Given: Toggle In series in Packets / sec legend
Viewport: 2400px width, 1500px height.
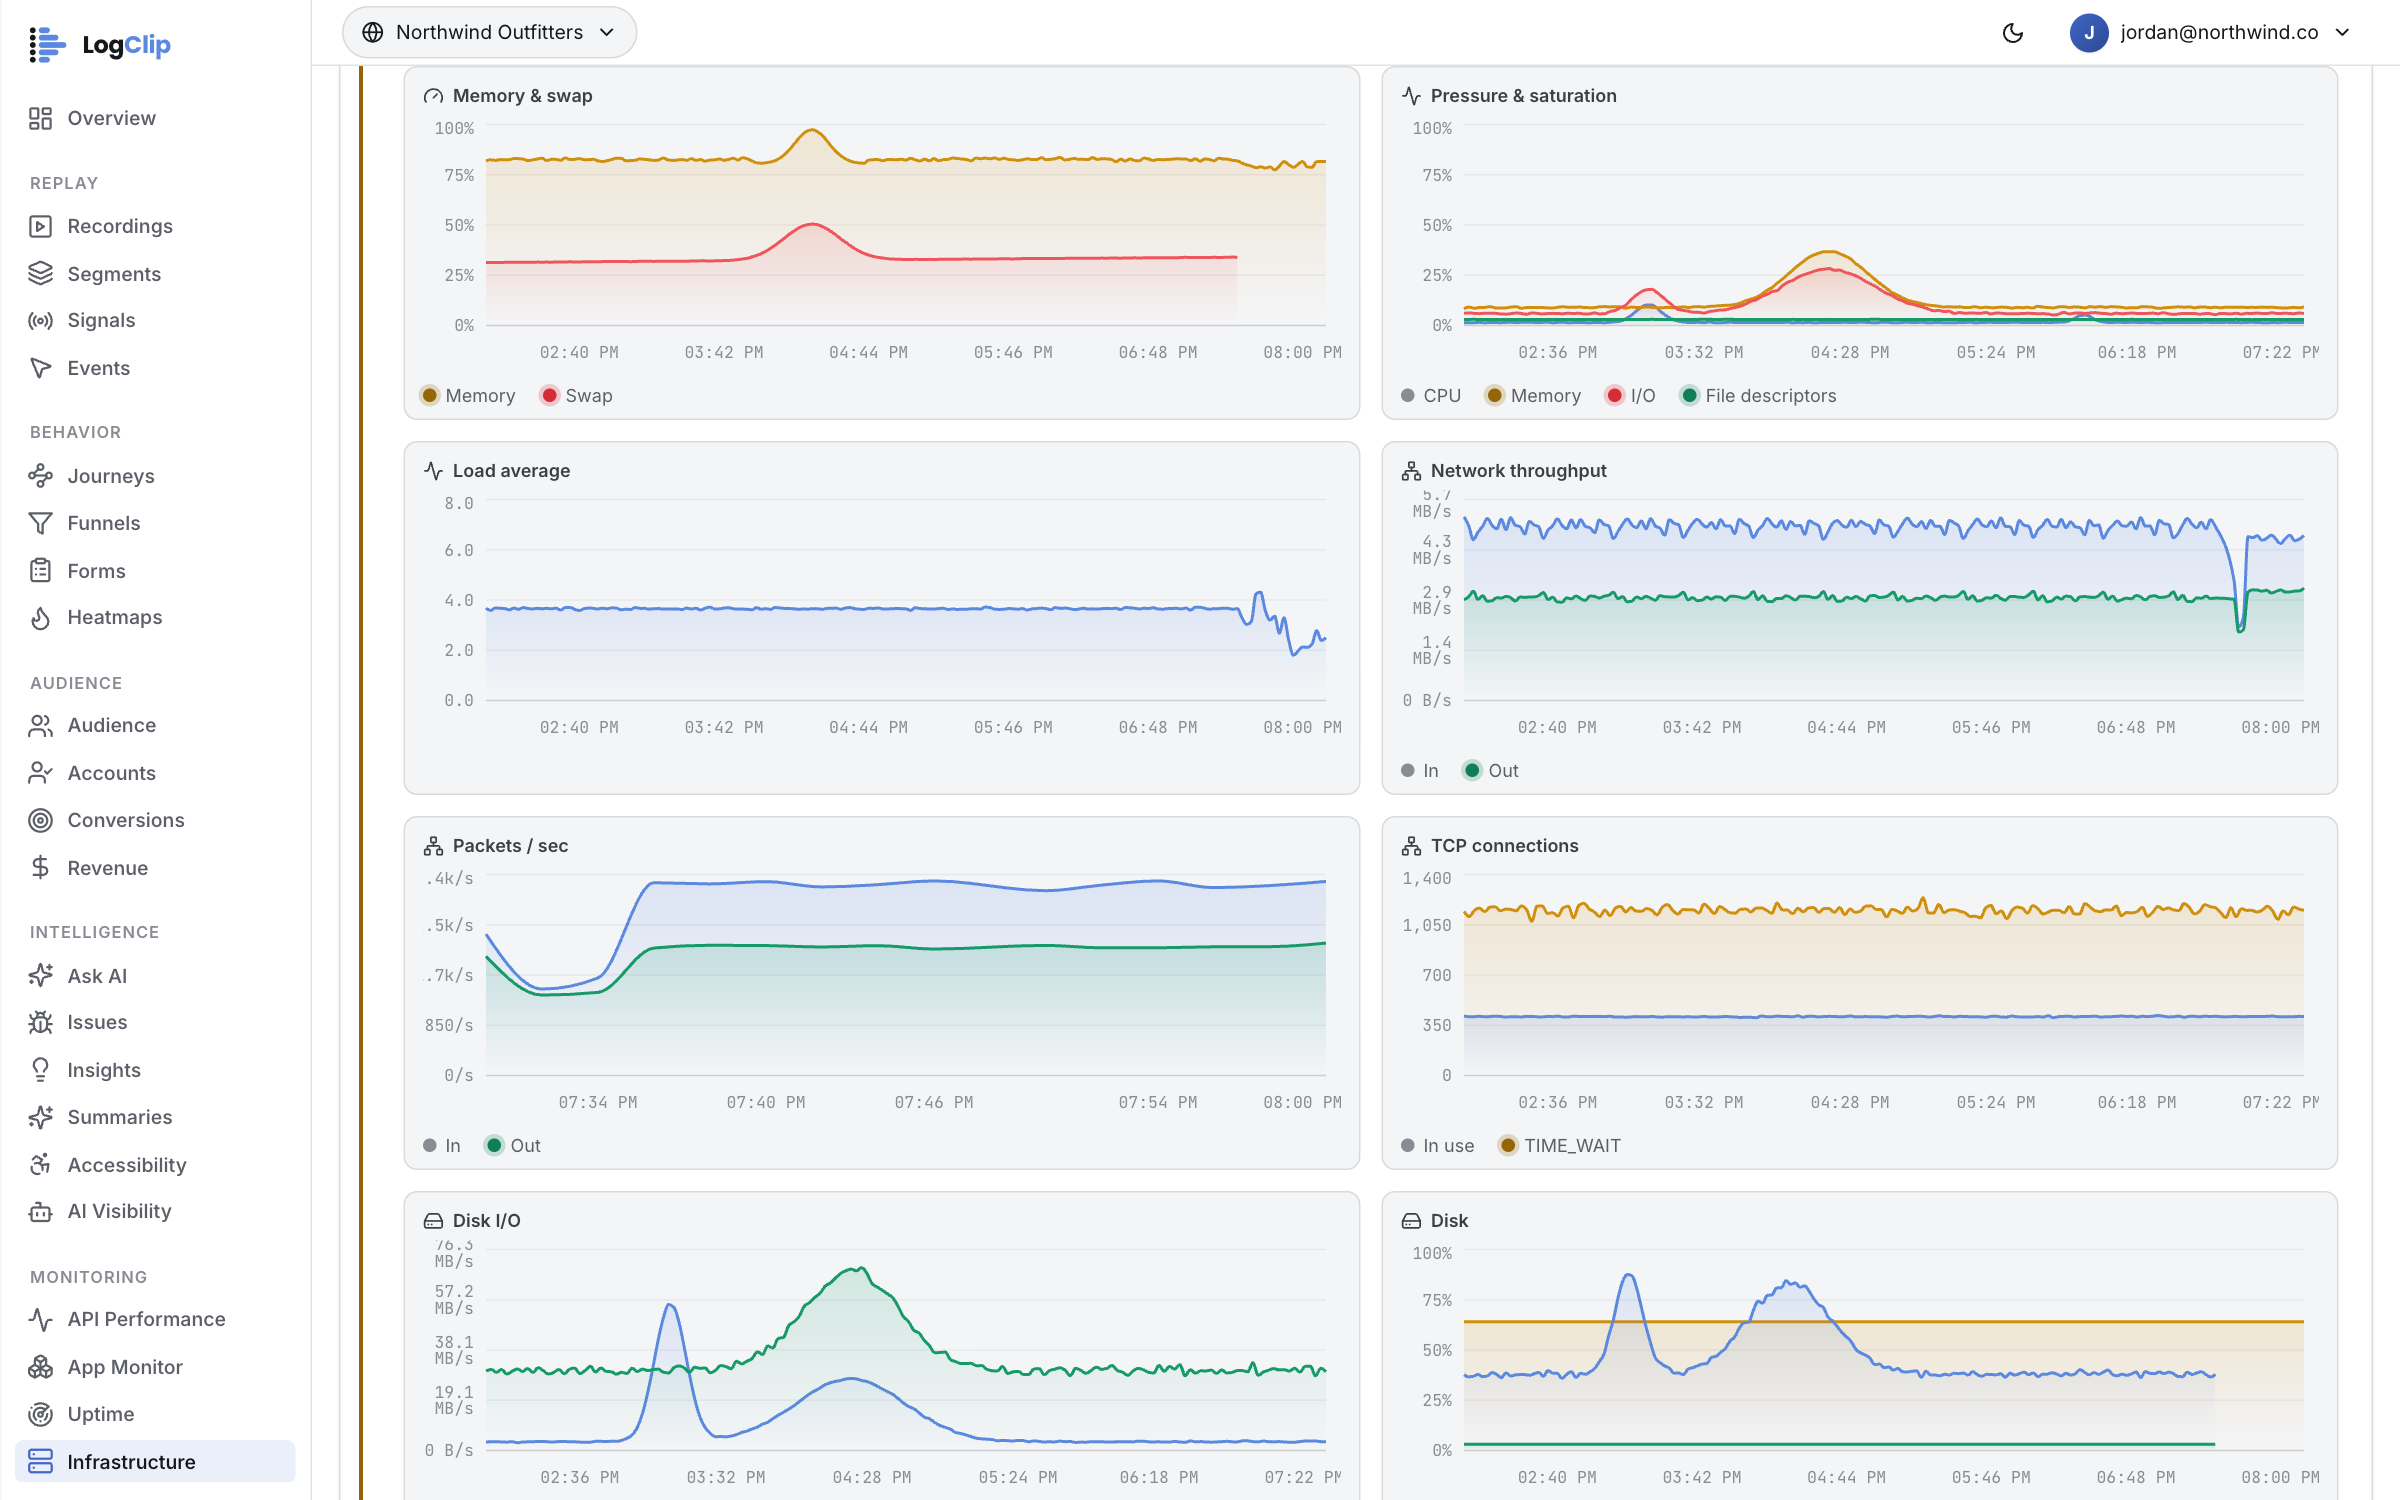Looking at the screenshot, I should [x=442, y=1146].
